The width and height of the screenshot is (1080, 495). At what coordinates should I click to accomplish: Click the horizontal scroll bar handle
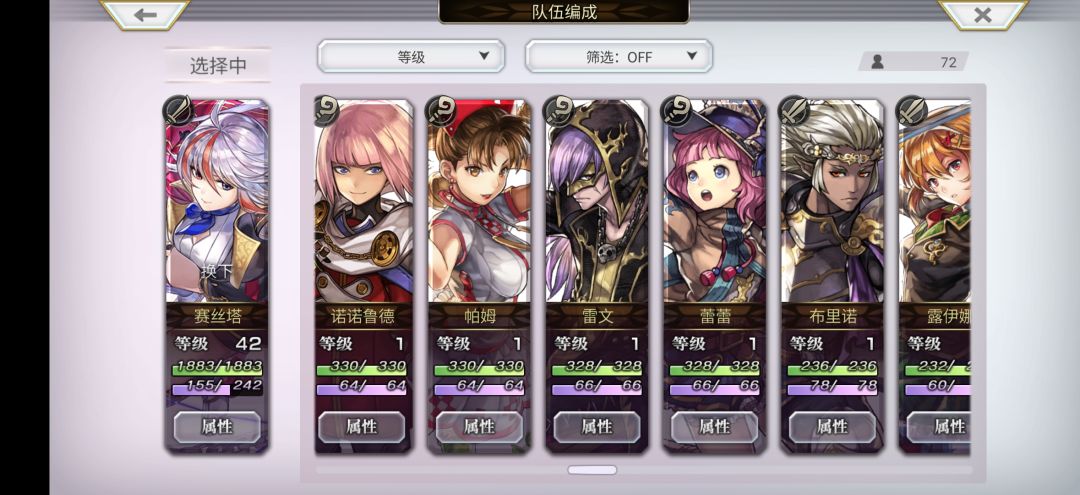point(592,470)
